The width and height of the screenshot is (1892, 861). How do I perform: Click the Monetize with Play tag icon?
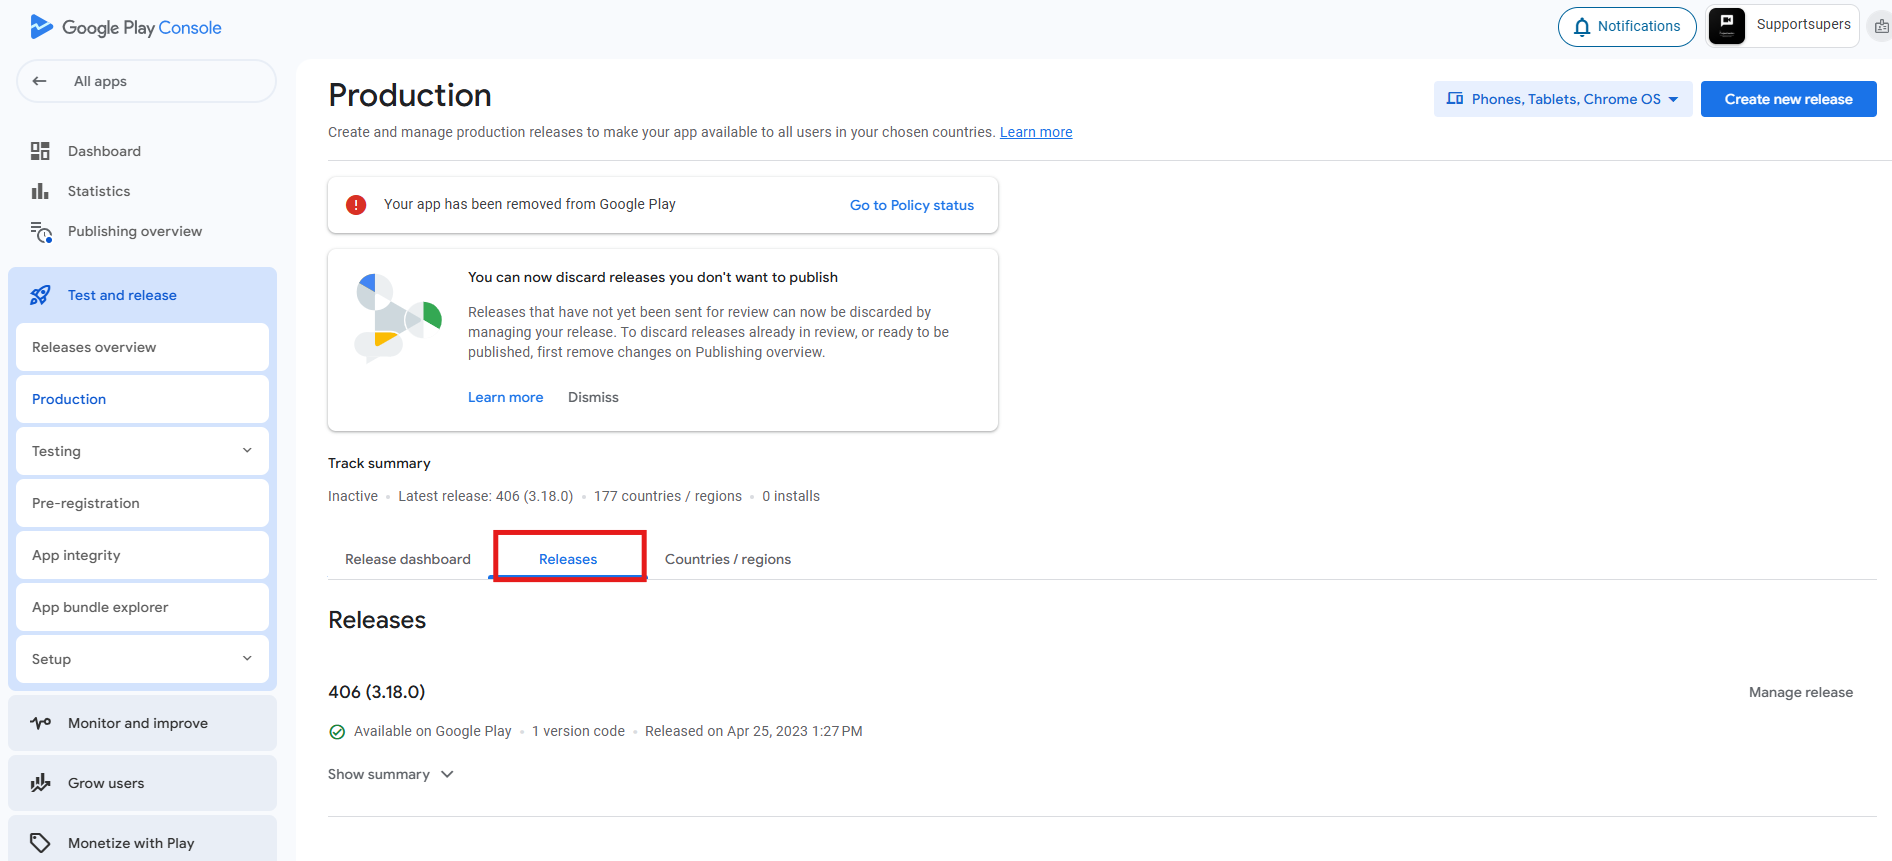point(40,843)
